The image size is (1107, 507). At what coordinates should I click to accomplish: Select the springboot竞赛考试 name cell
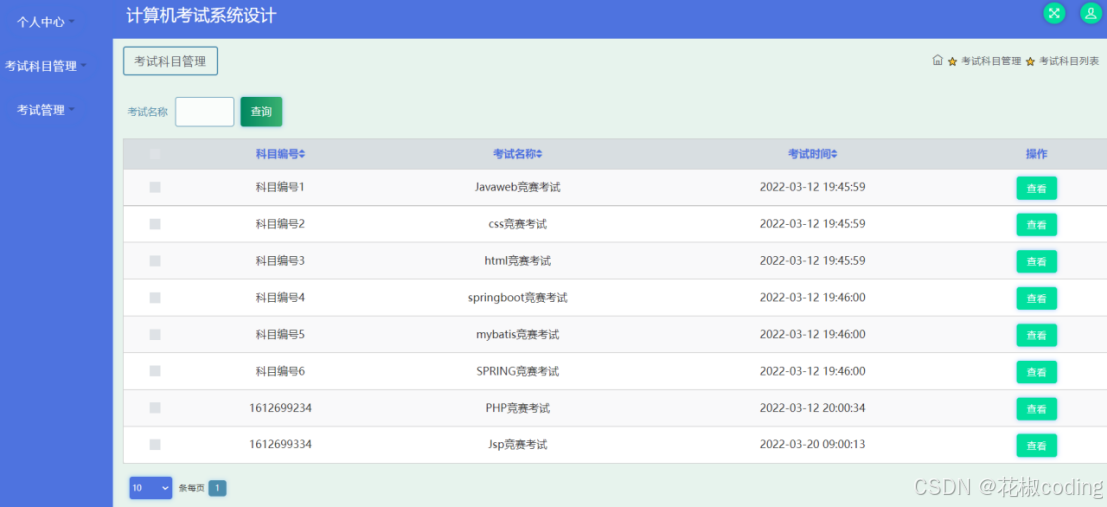click(517, 298)
